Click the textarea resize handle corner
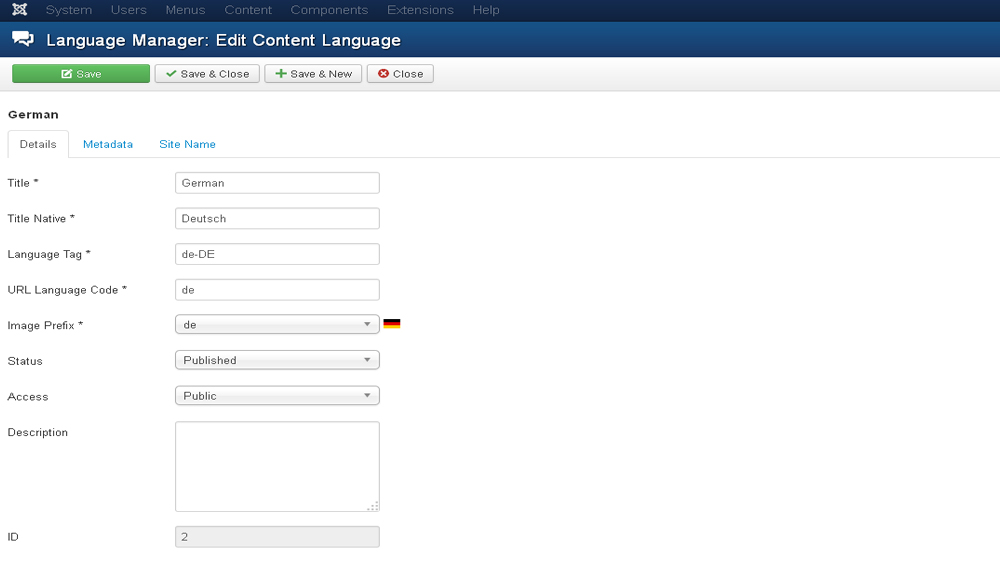Viewport: 1000px width, 563px height. pos(374,506)
